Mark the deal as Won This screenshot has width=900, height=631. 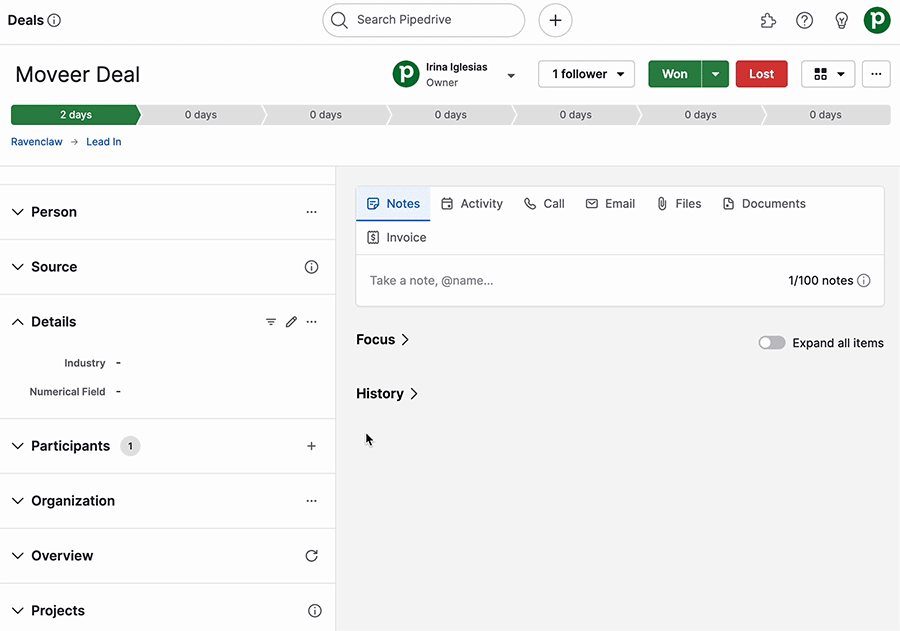674,74
